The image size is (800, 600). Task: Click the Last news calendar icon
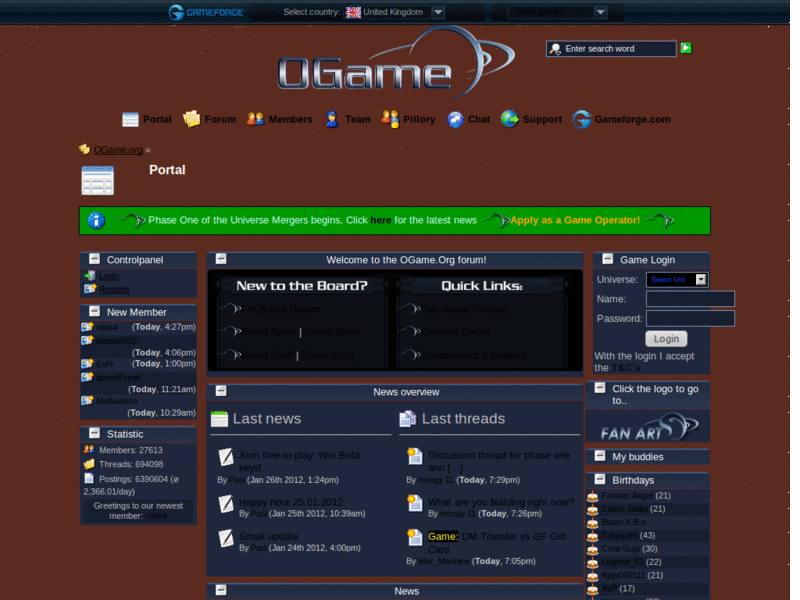(x=219, y=418)
